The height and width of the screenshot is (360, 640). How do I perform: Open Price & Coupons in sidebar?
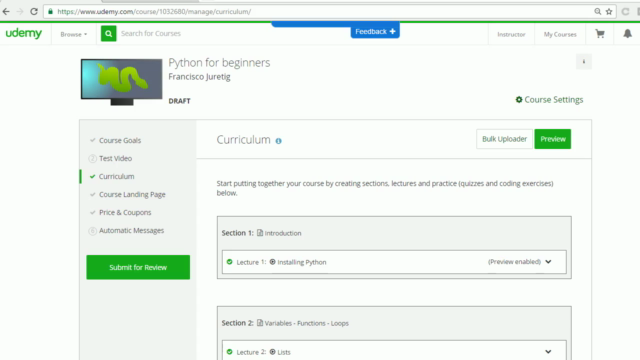tap(125, 212)
